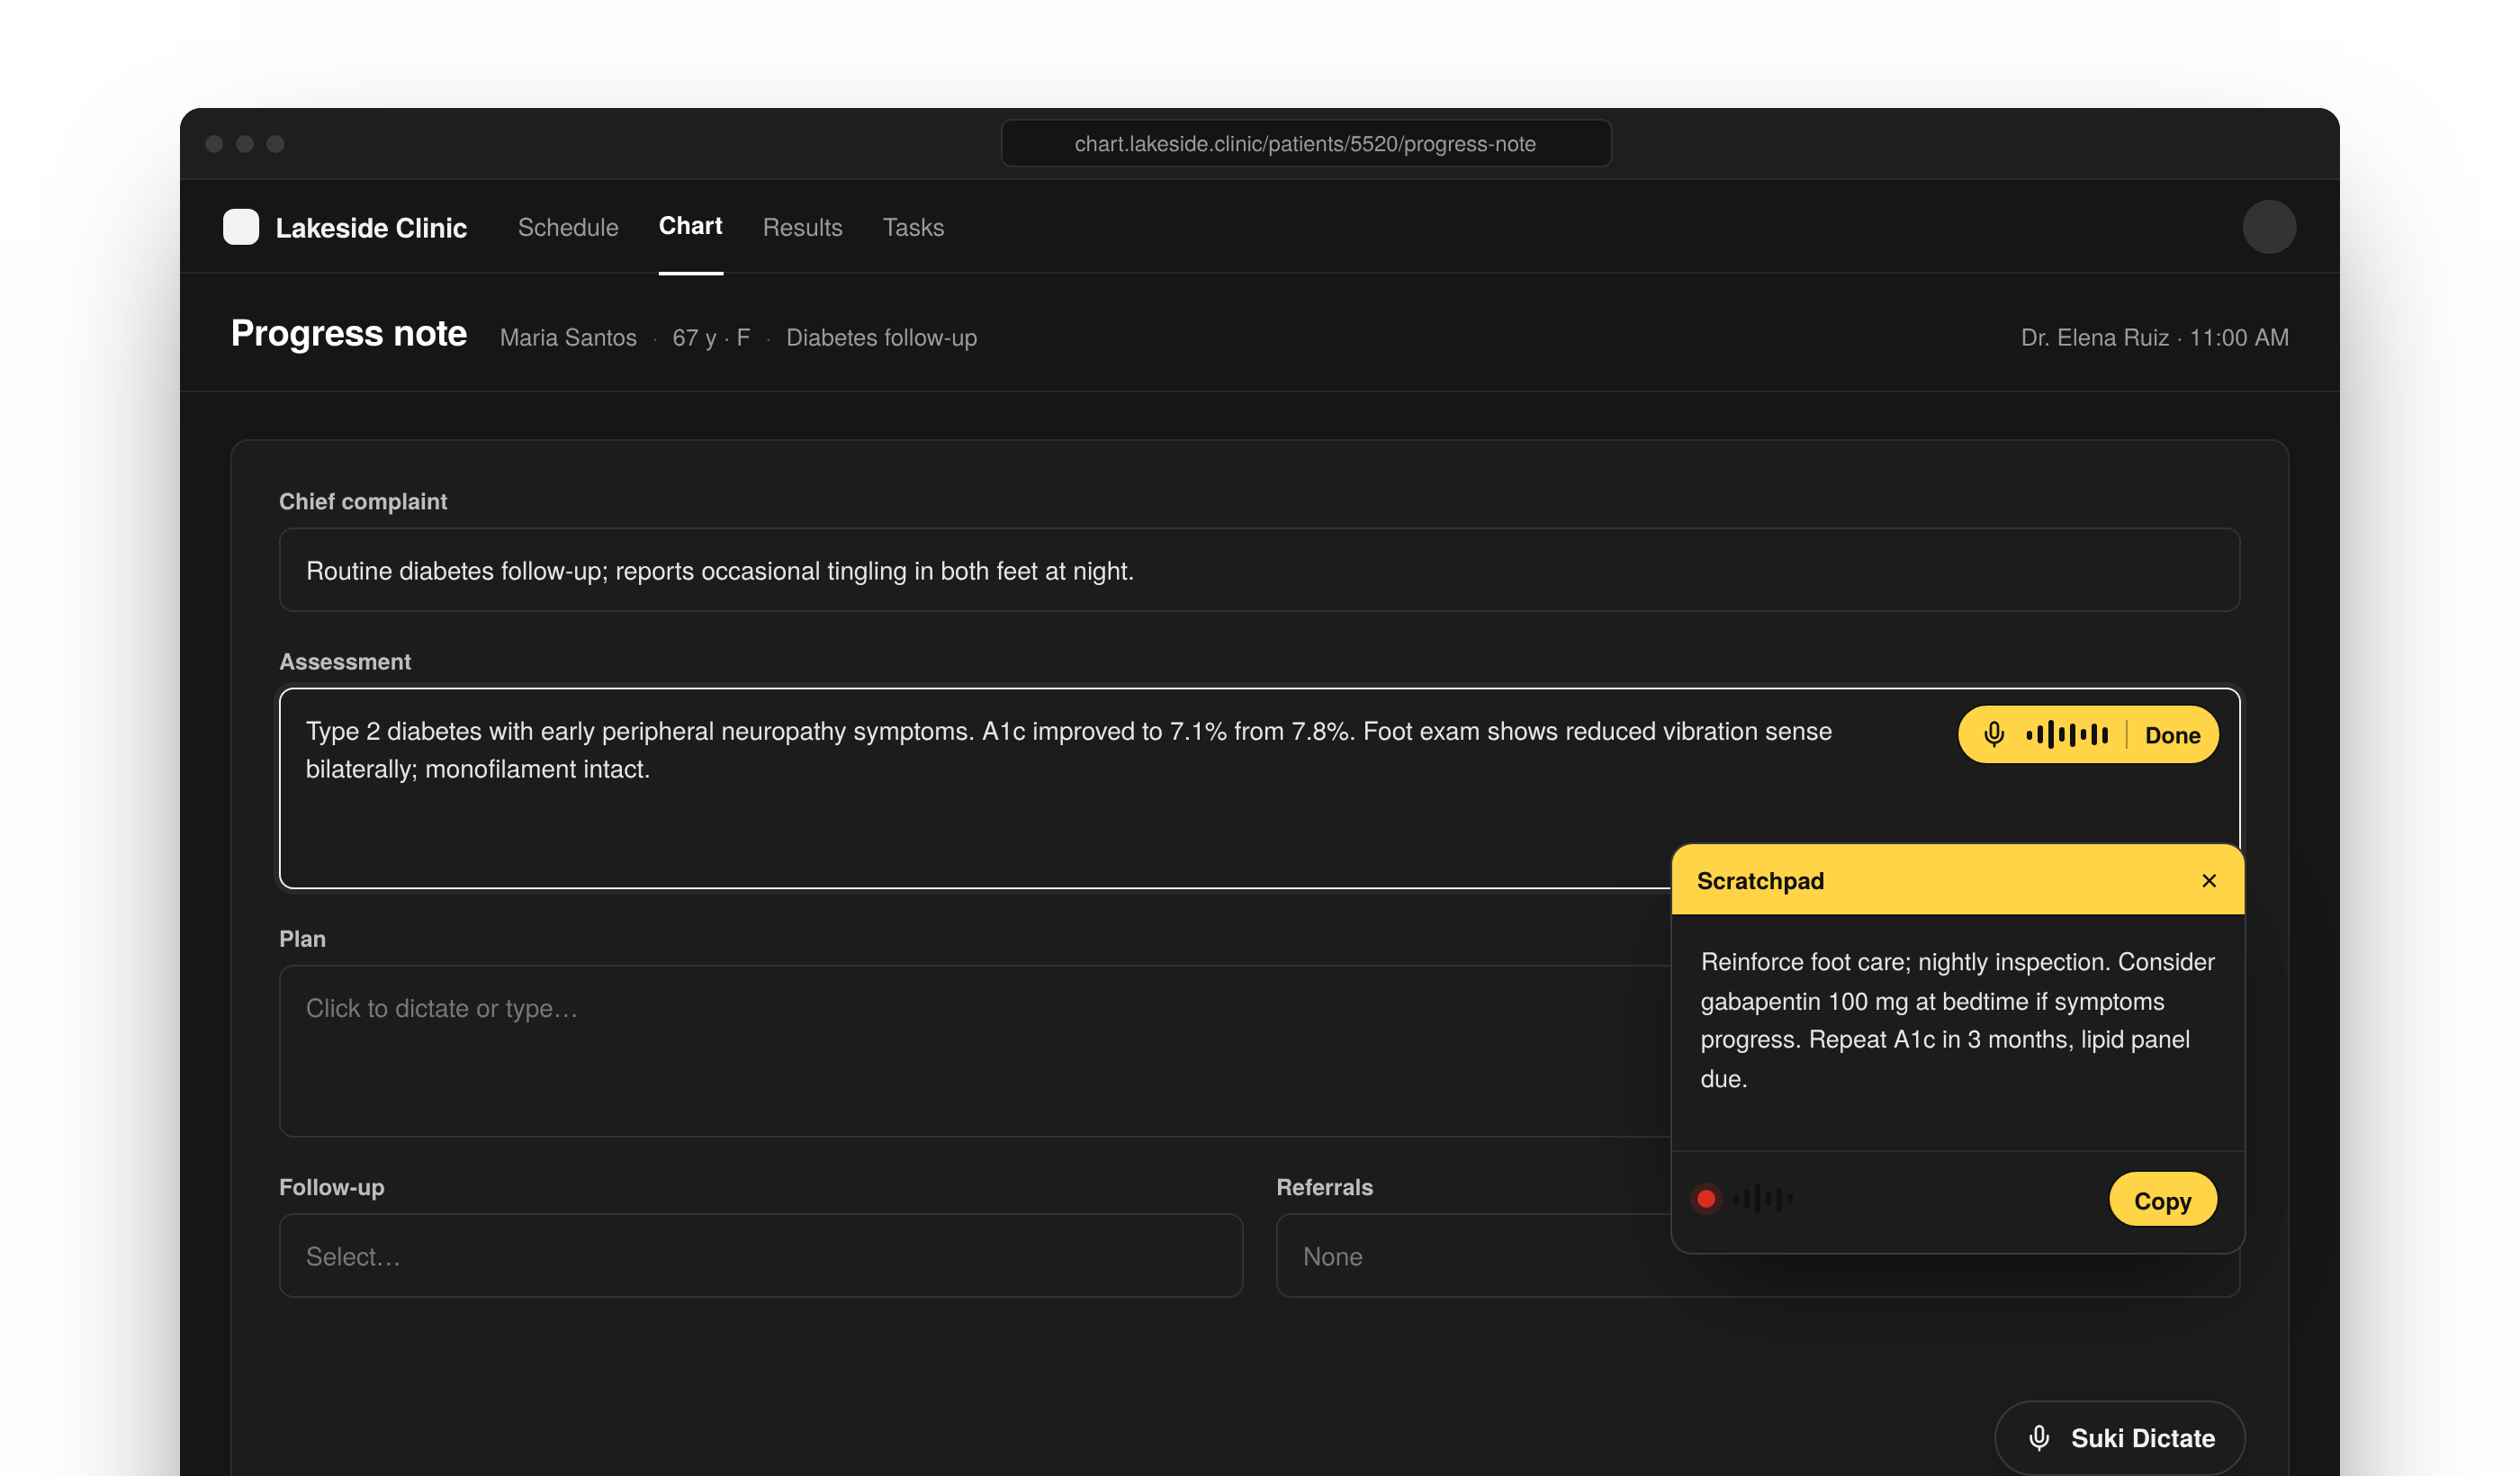This screenshot has height=1476, width=2520.
Task: Click the Lakeside Clinic name text
Action: [x=371, y=228]
